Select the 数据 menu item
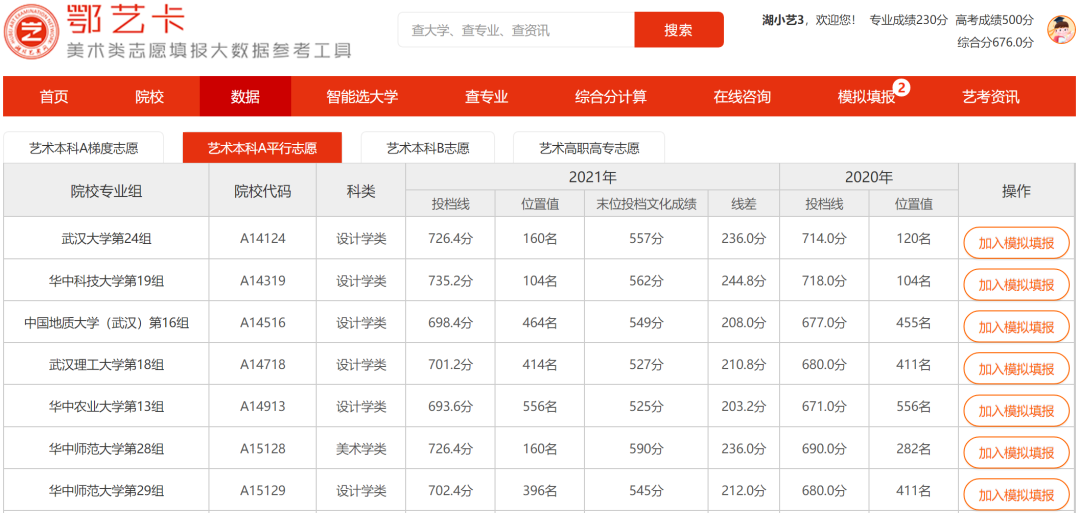Viewport: 1080px width, 513px height. coord(245,96)
